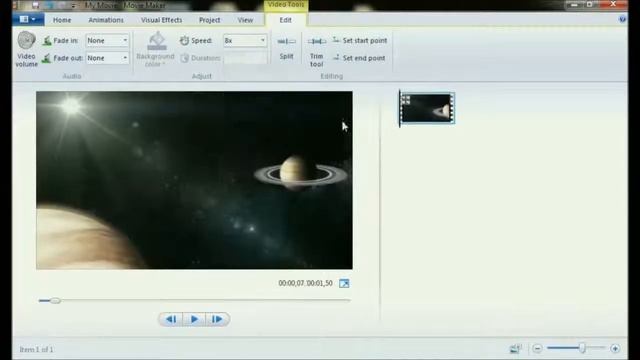Click the Fade out speaker icon
640x360 pixels.
point(47,58)
